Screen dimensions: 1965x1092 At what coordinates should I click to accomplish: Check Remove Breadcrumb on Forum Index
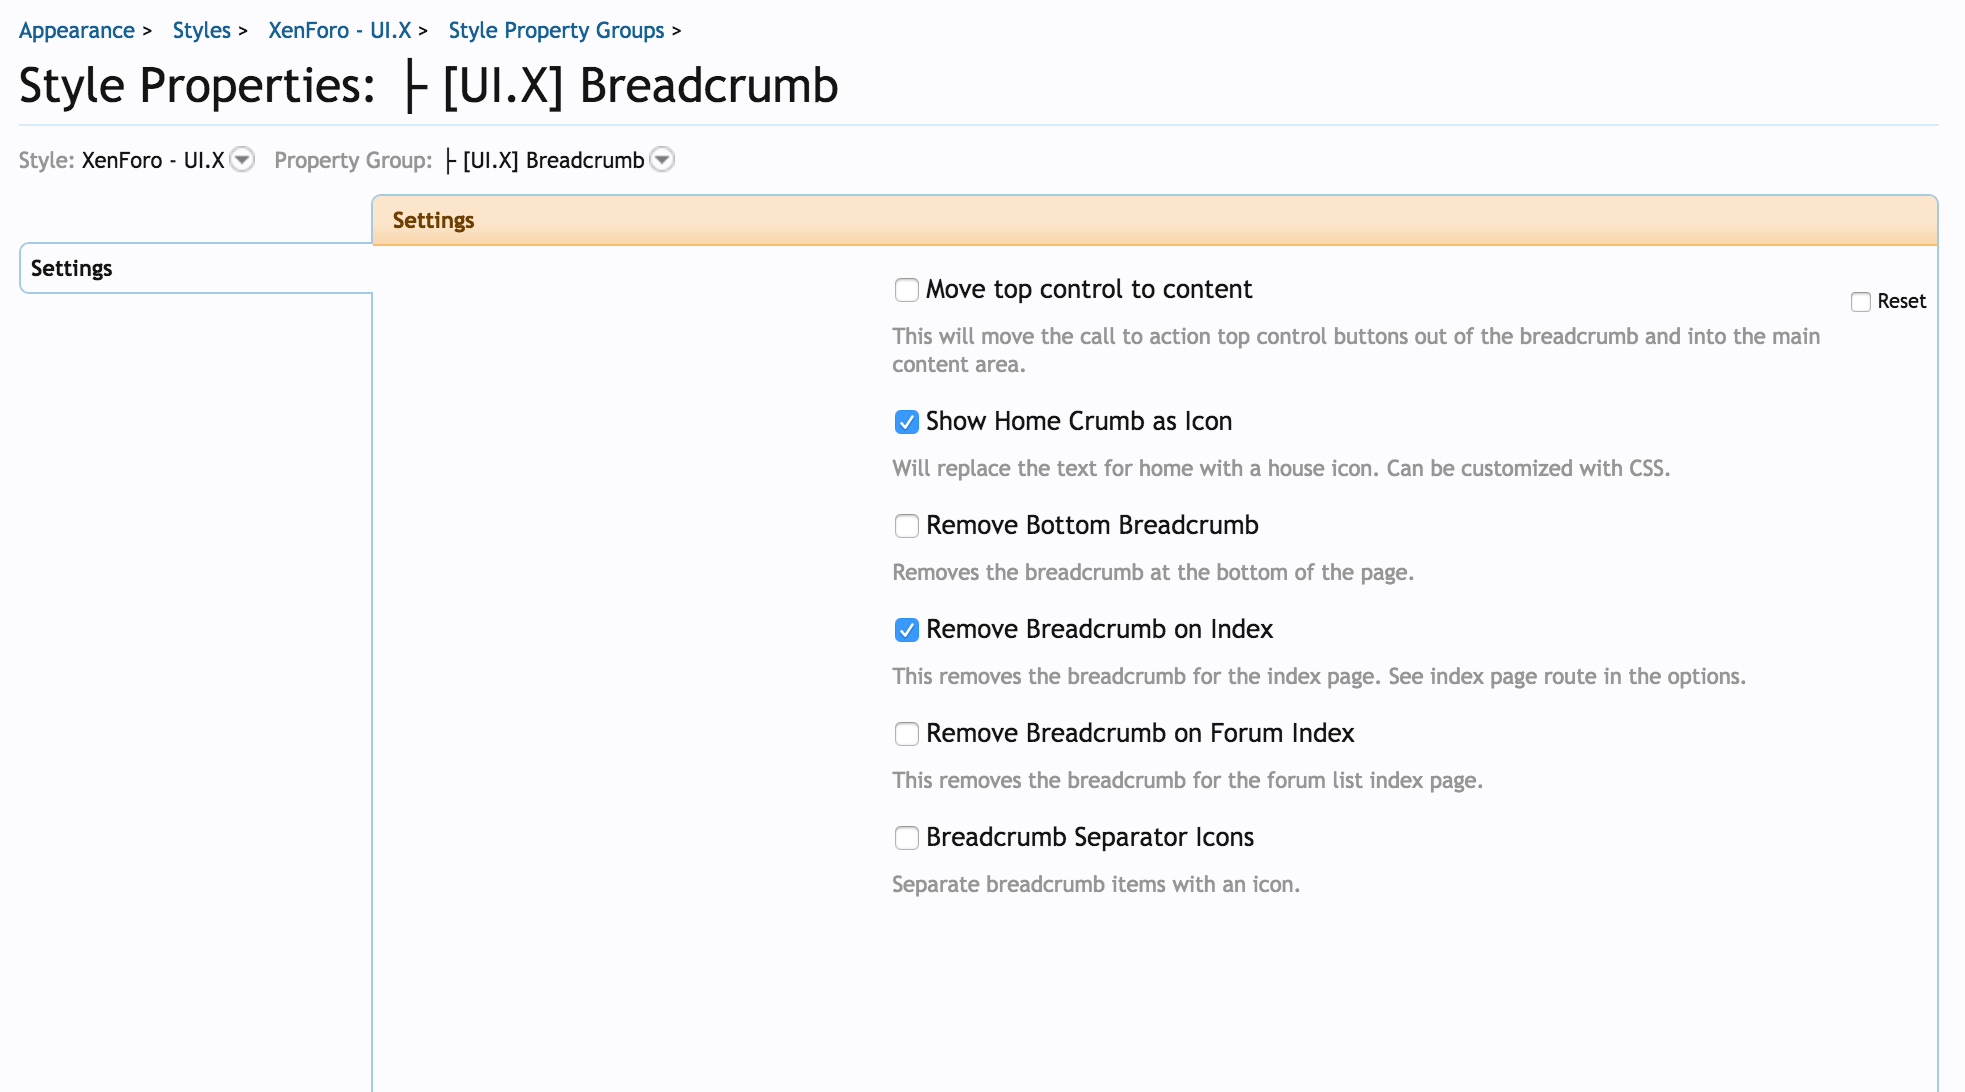point(907,734)
